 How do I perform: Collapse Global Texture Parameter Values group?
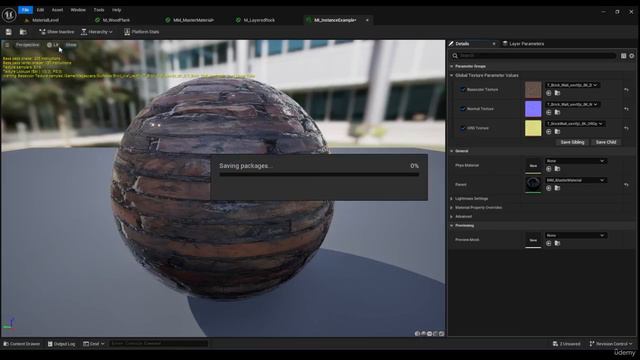pyautogui.click(x=452, y=76)
